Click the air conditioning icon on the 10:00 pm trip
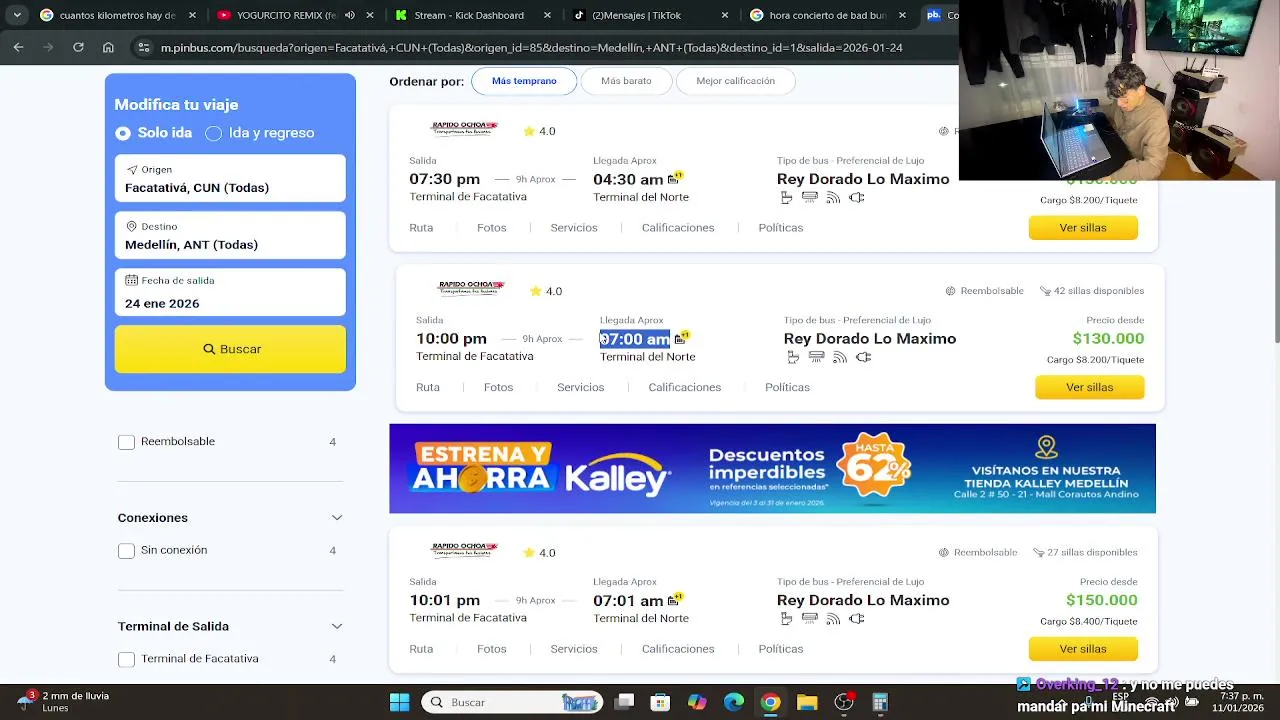Image resolution: width=1280 pixels, height=720 pixels. (x=816, y=358)
